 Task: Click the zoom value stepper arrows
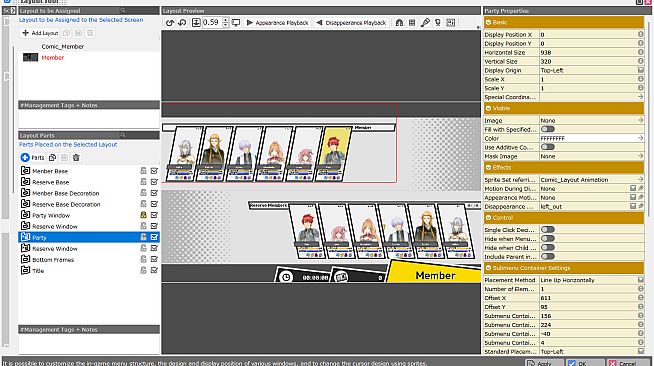tap(226, 23)
